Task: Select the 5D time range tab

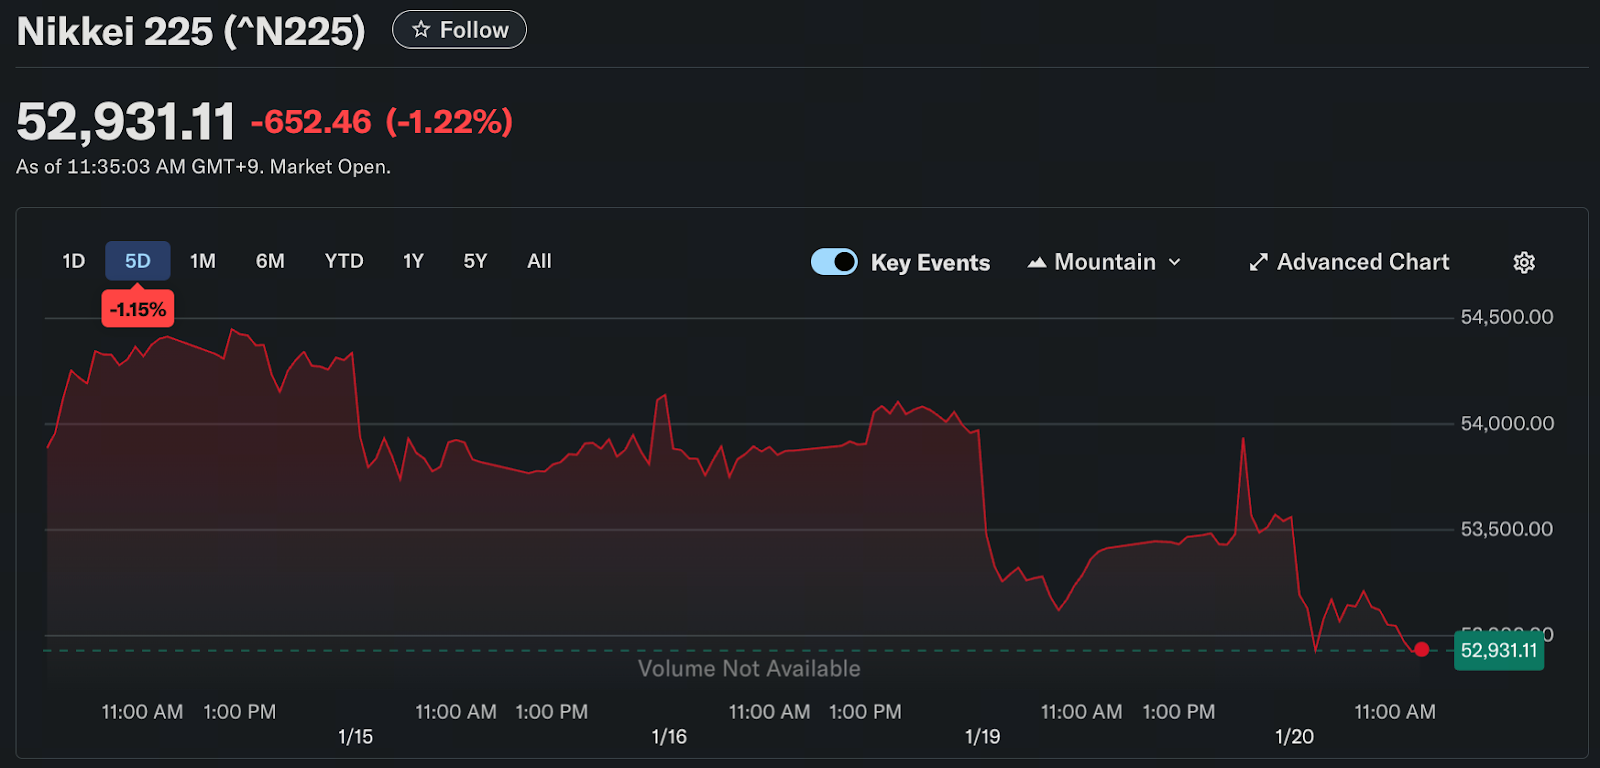Action: [138, 261]
